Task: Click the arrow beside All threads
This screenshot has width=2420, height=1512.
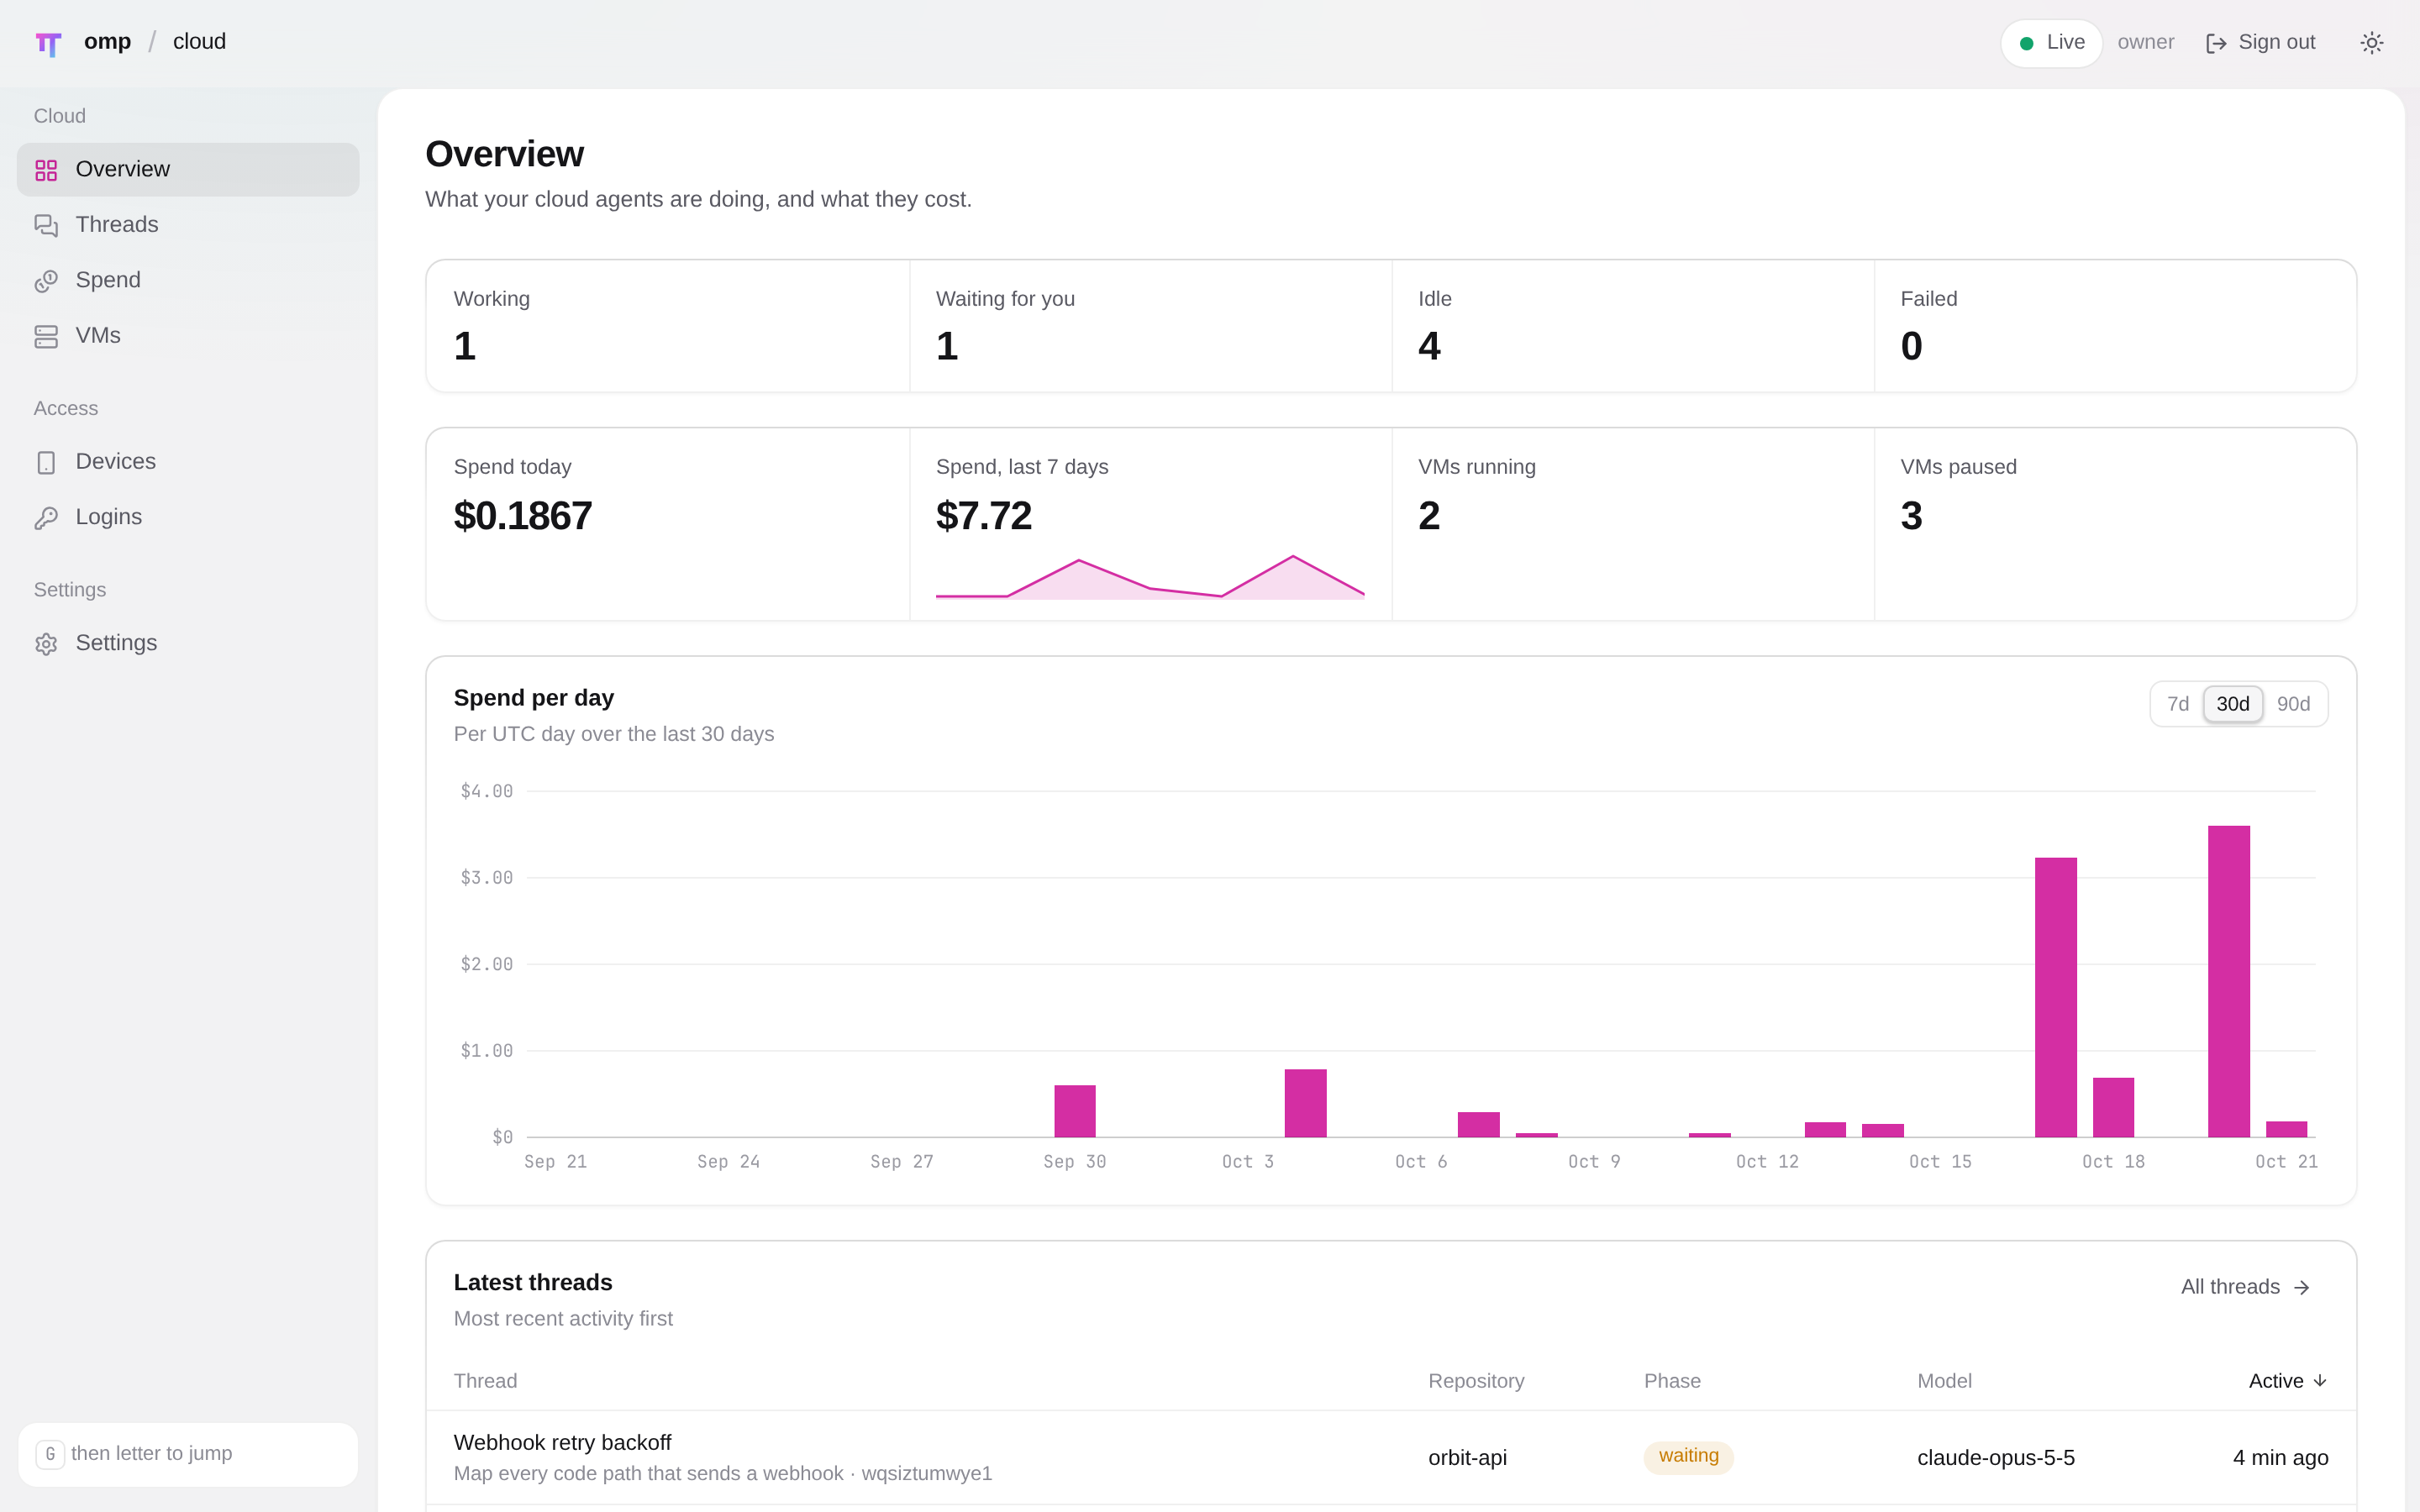Action: [x=2301, y=1288]
